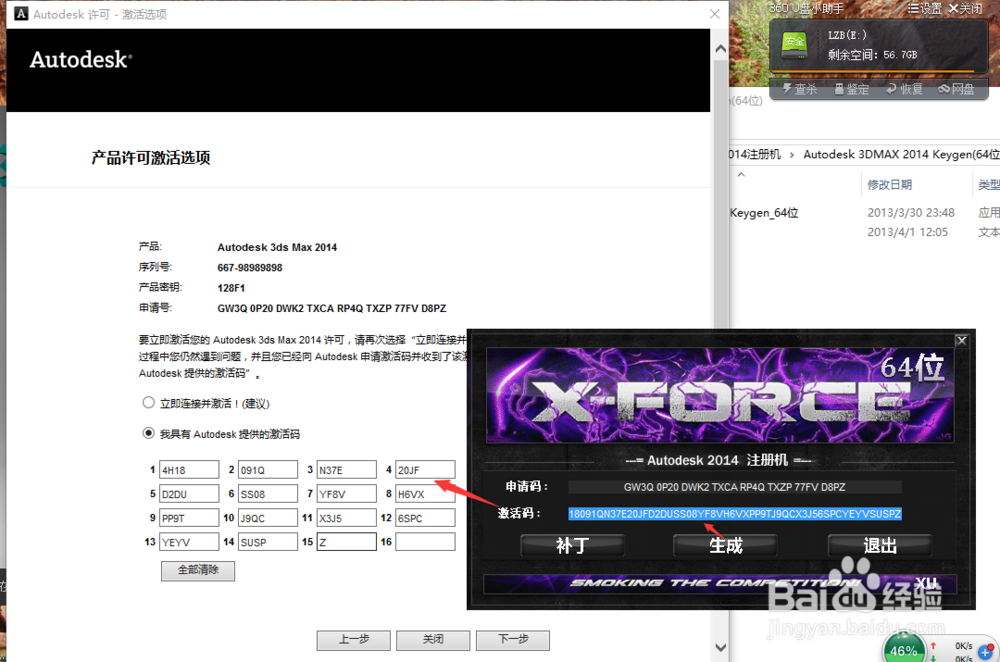This screenshot has width=1000, height=662.
Task: Click 'LZB(E:)' drive label in U盘小助手
Action: 847,36
